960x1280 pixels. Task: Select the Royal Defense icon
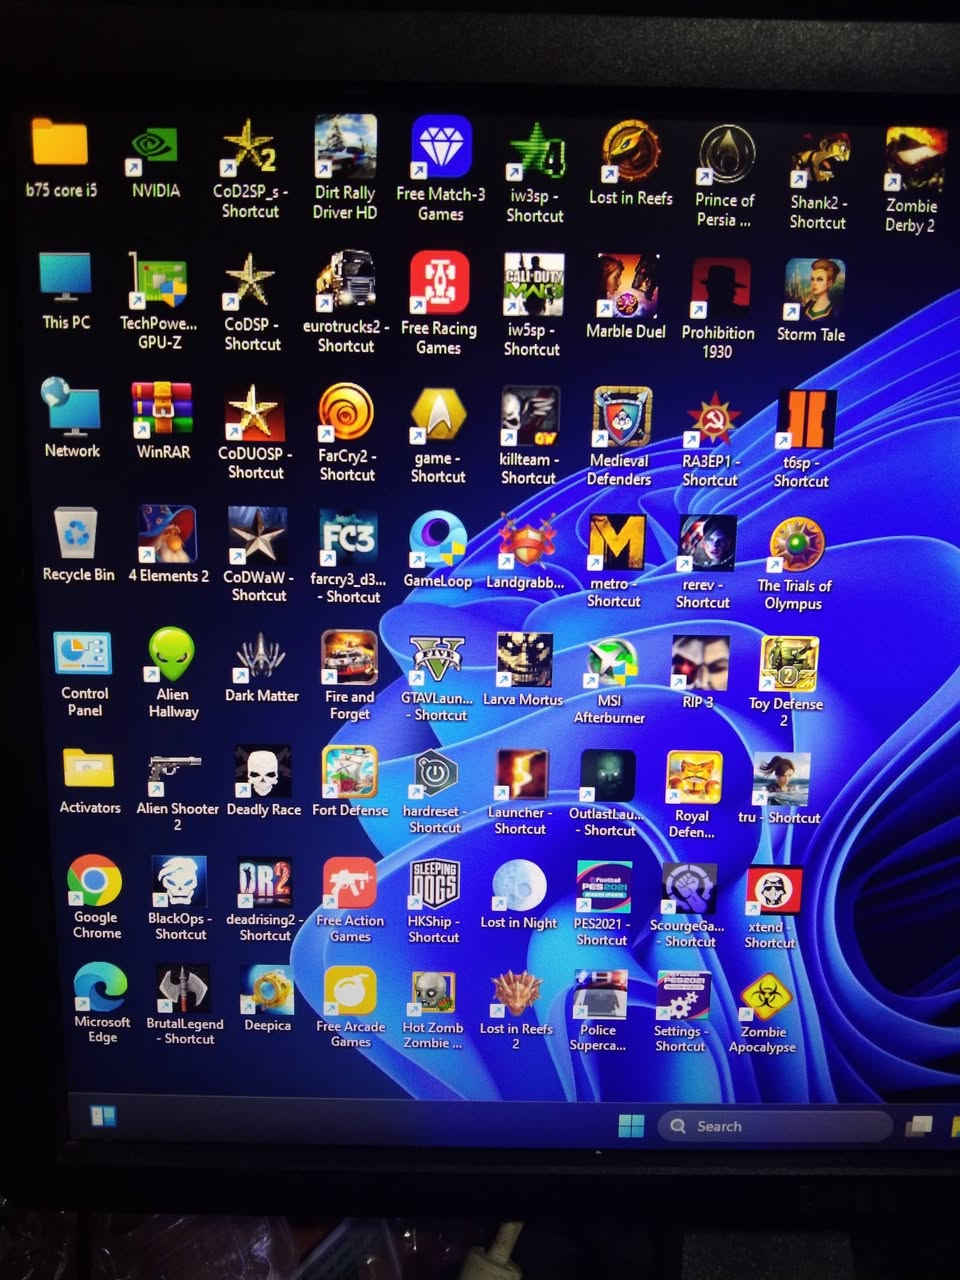694,779
